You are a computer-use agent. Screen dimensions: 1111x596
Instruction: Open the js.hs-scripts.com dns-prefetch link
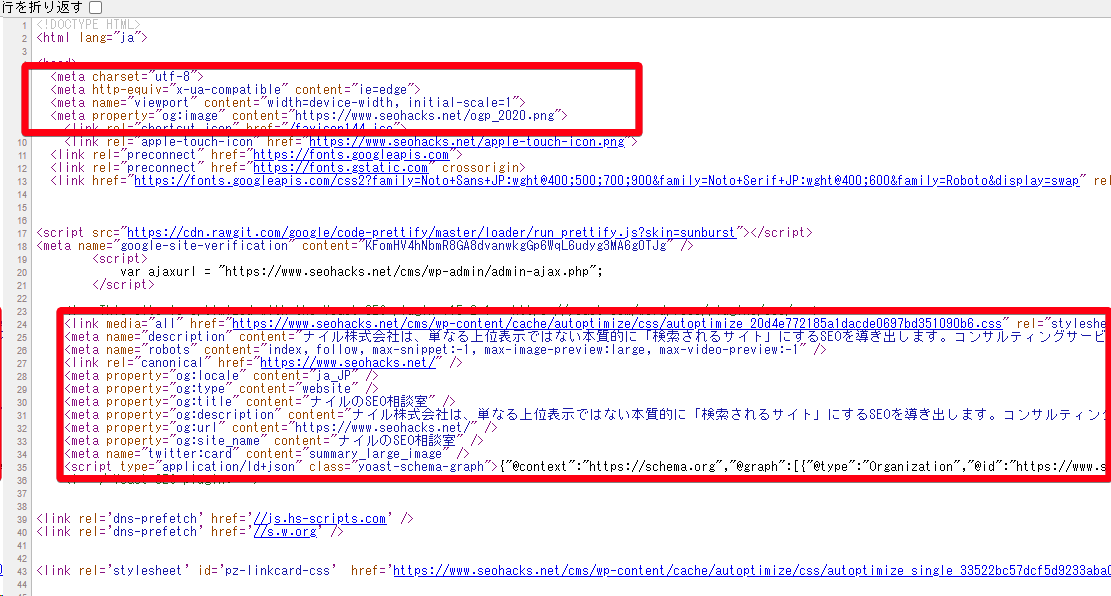pos(320,519)
